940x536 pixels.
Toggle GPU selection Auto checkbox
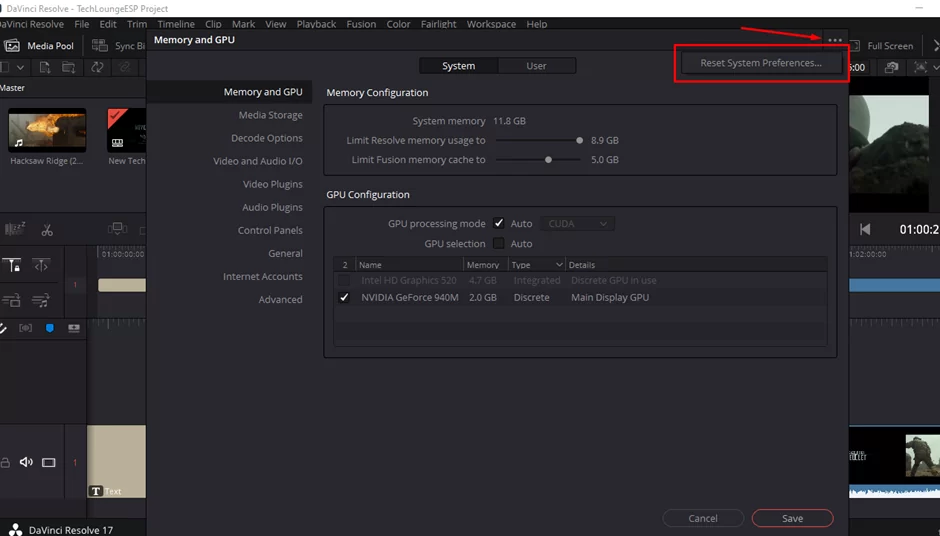499,243
